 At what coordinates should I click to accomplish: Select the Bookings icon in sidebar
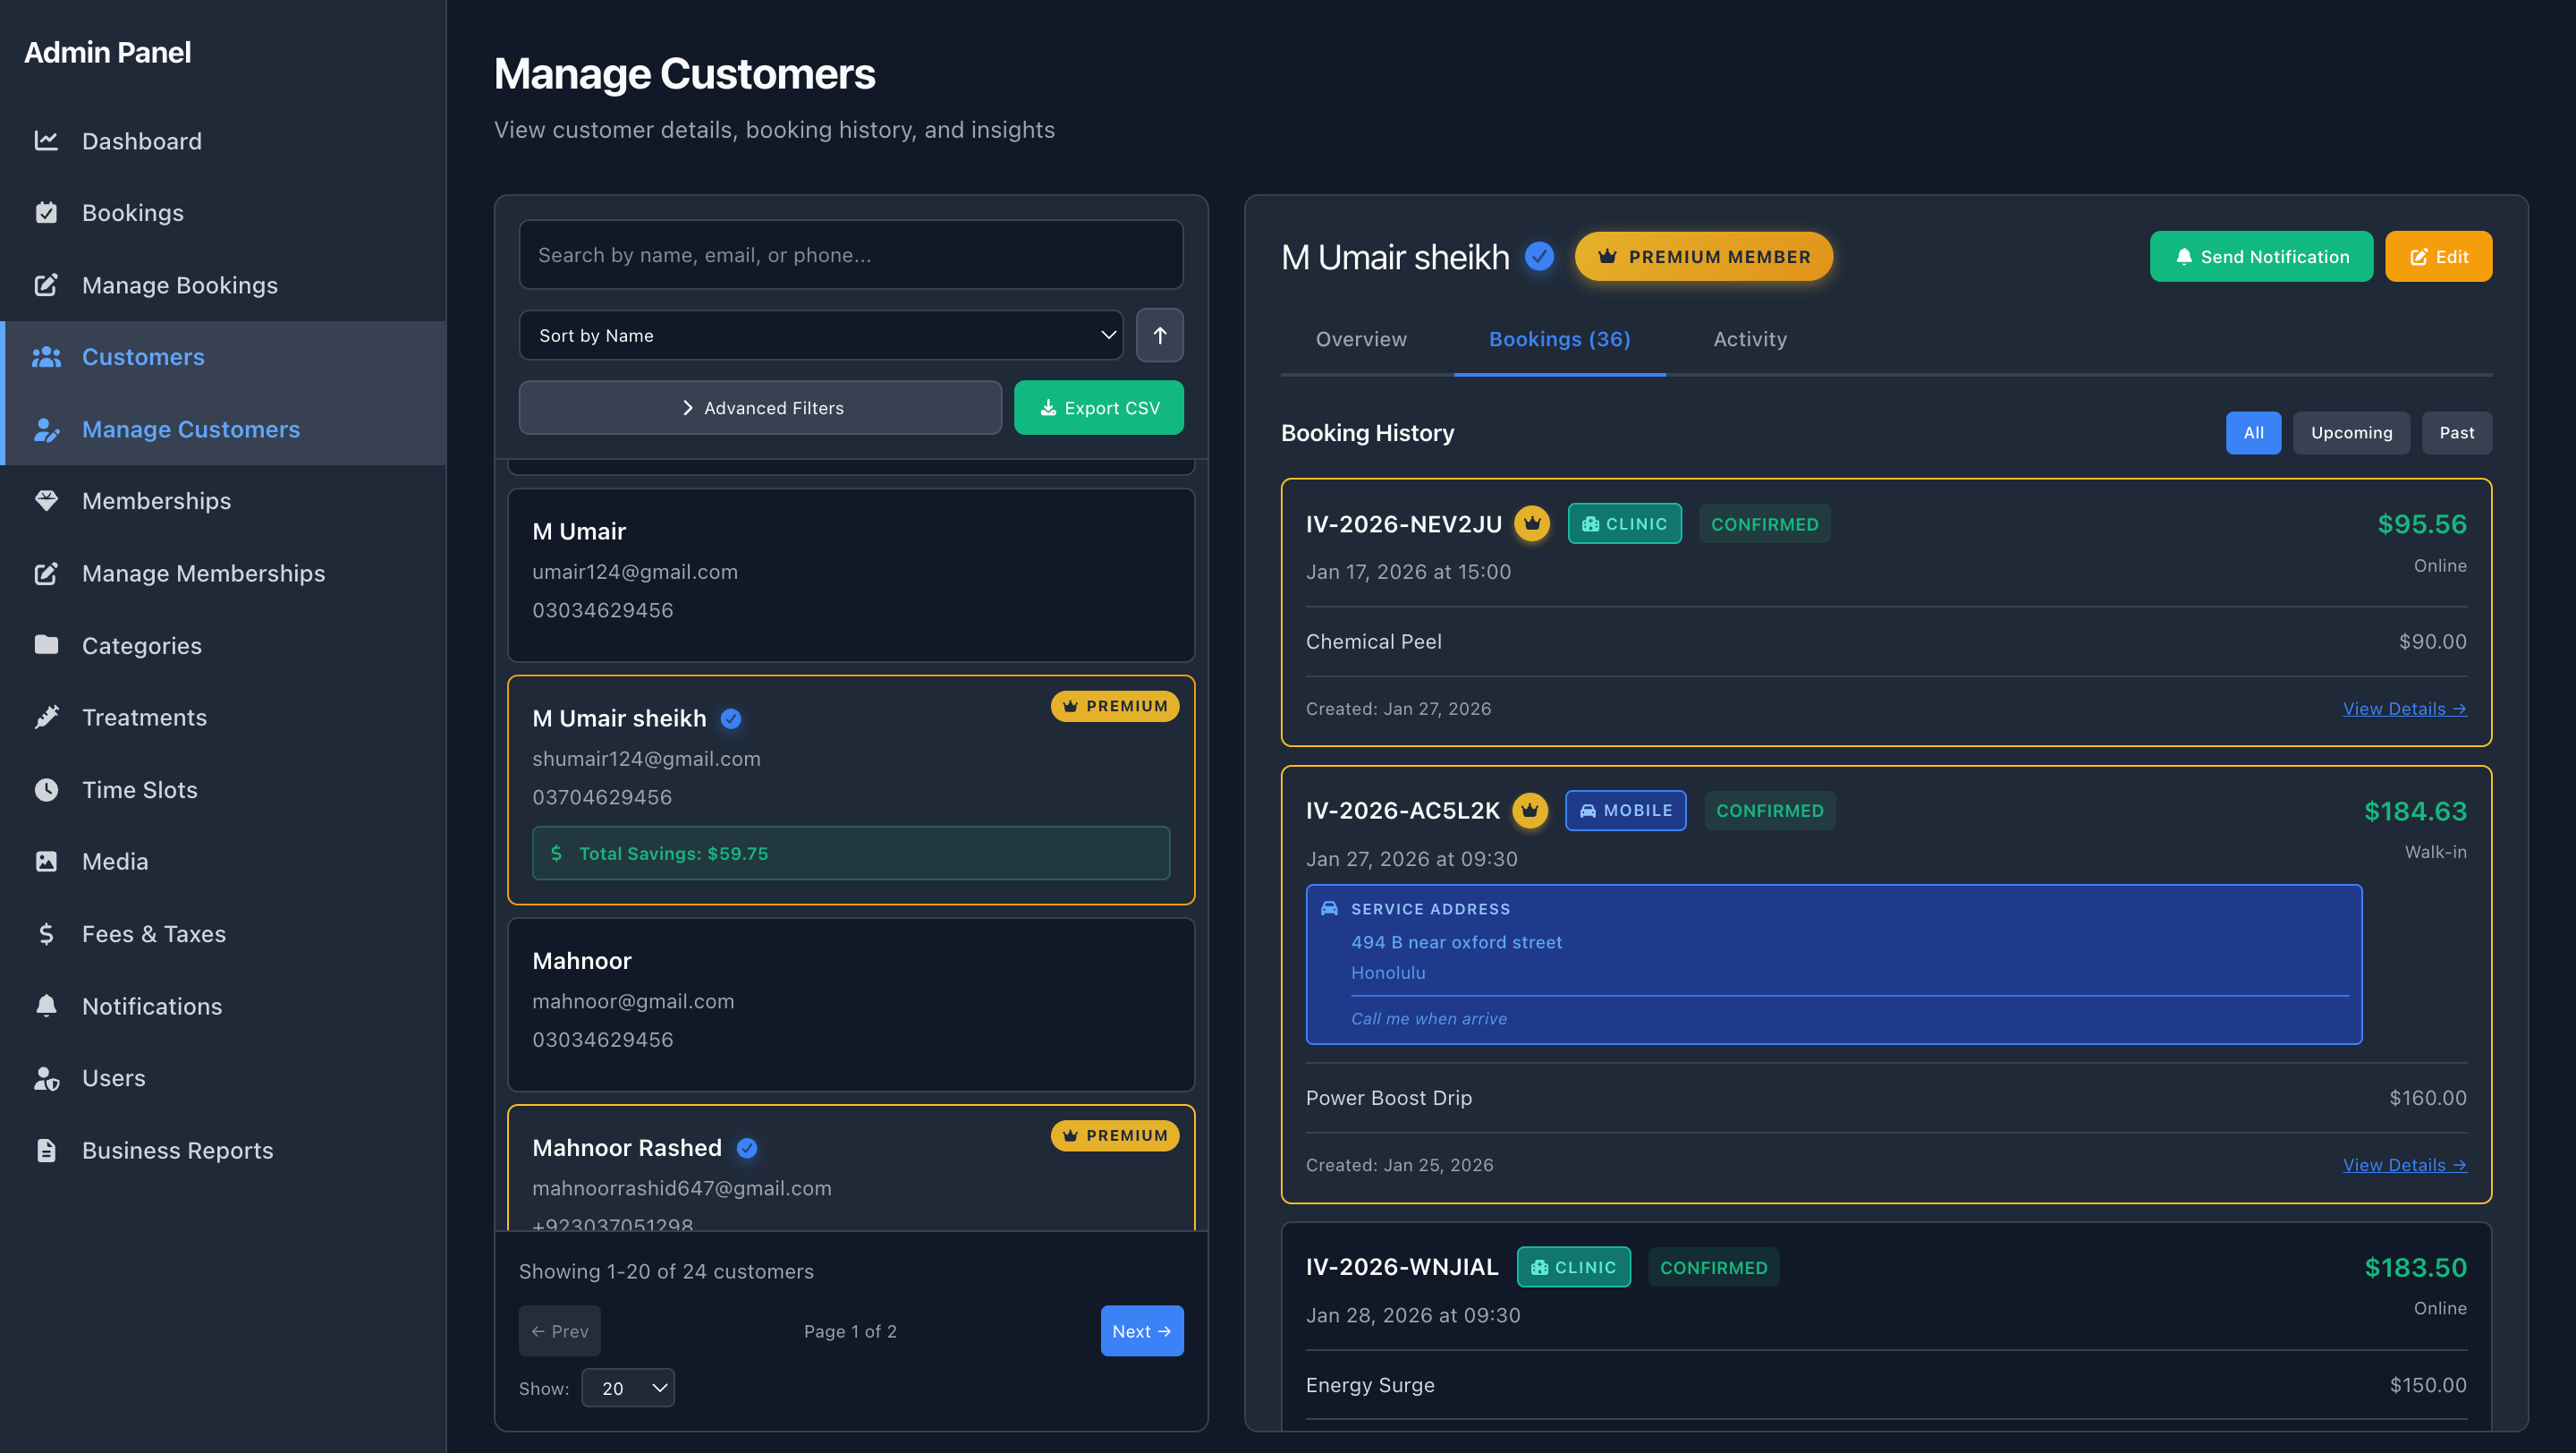coord(47,212)
